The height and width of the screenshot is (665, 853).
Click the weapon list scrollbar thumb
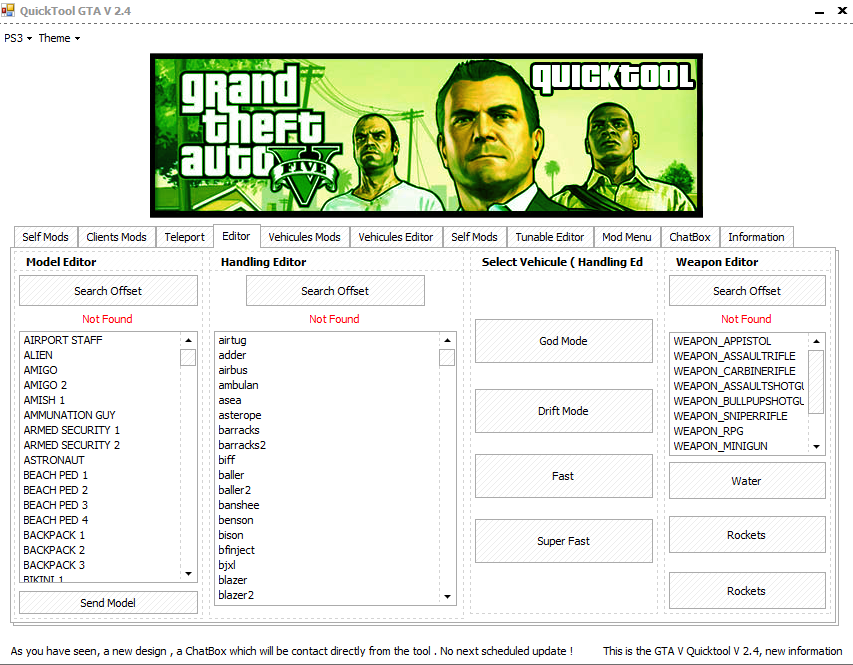point(816,382)
